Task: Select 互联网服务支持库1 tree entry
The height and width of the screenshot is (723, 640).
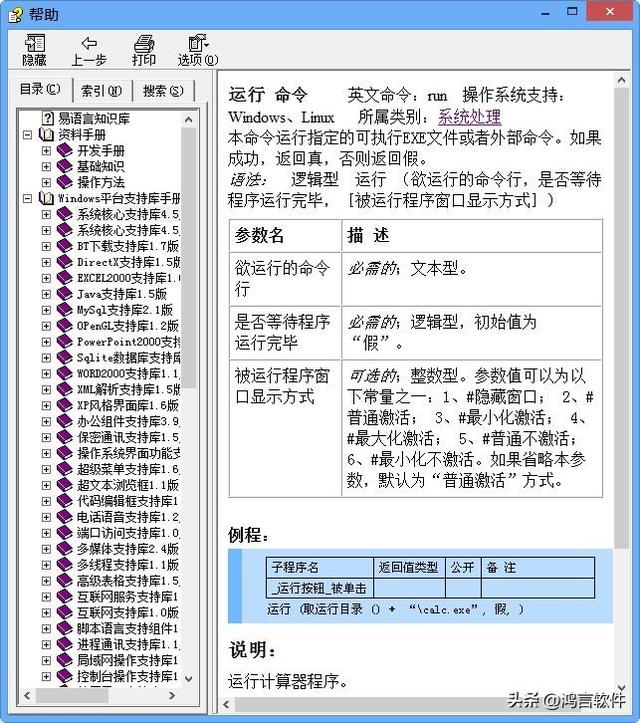Action: click(x=127, y=597)
